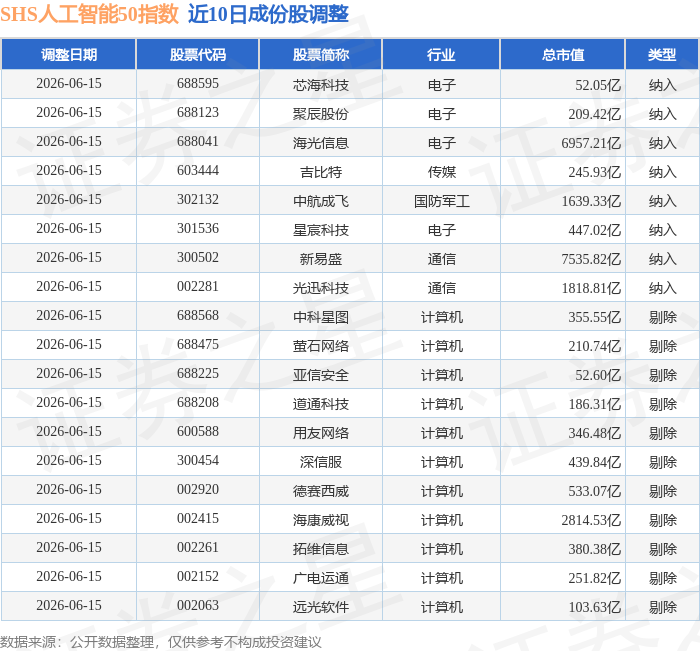Viewport: 700px width, 651px height.
Task: Click the 传媒 industry cell
Action: click(442, 172)
